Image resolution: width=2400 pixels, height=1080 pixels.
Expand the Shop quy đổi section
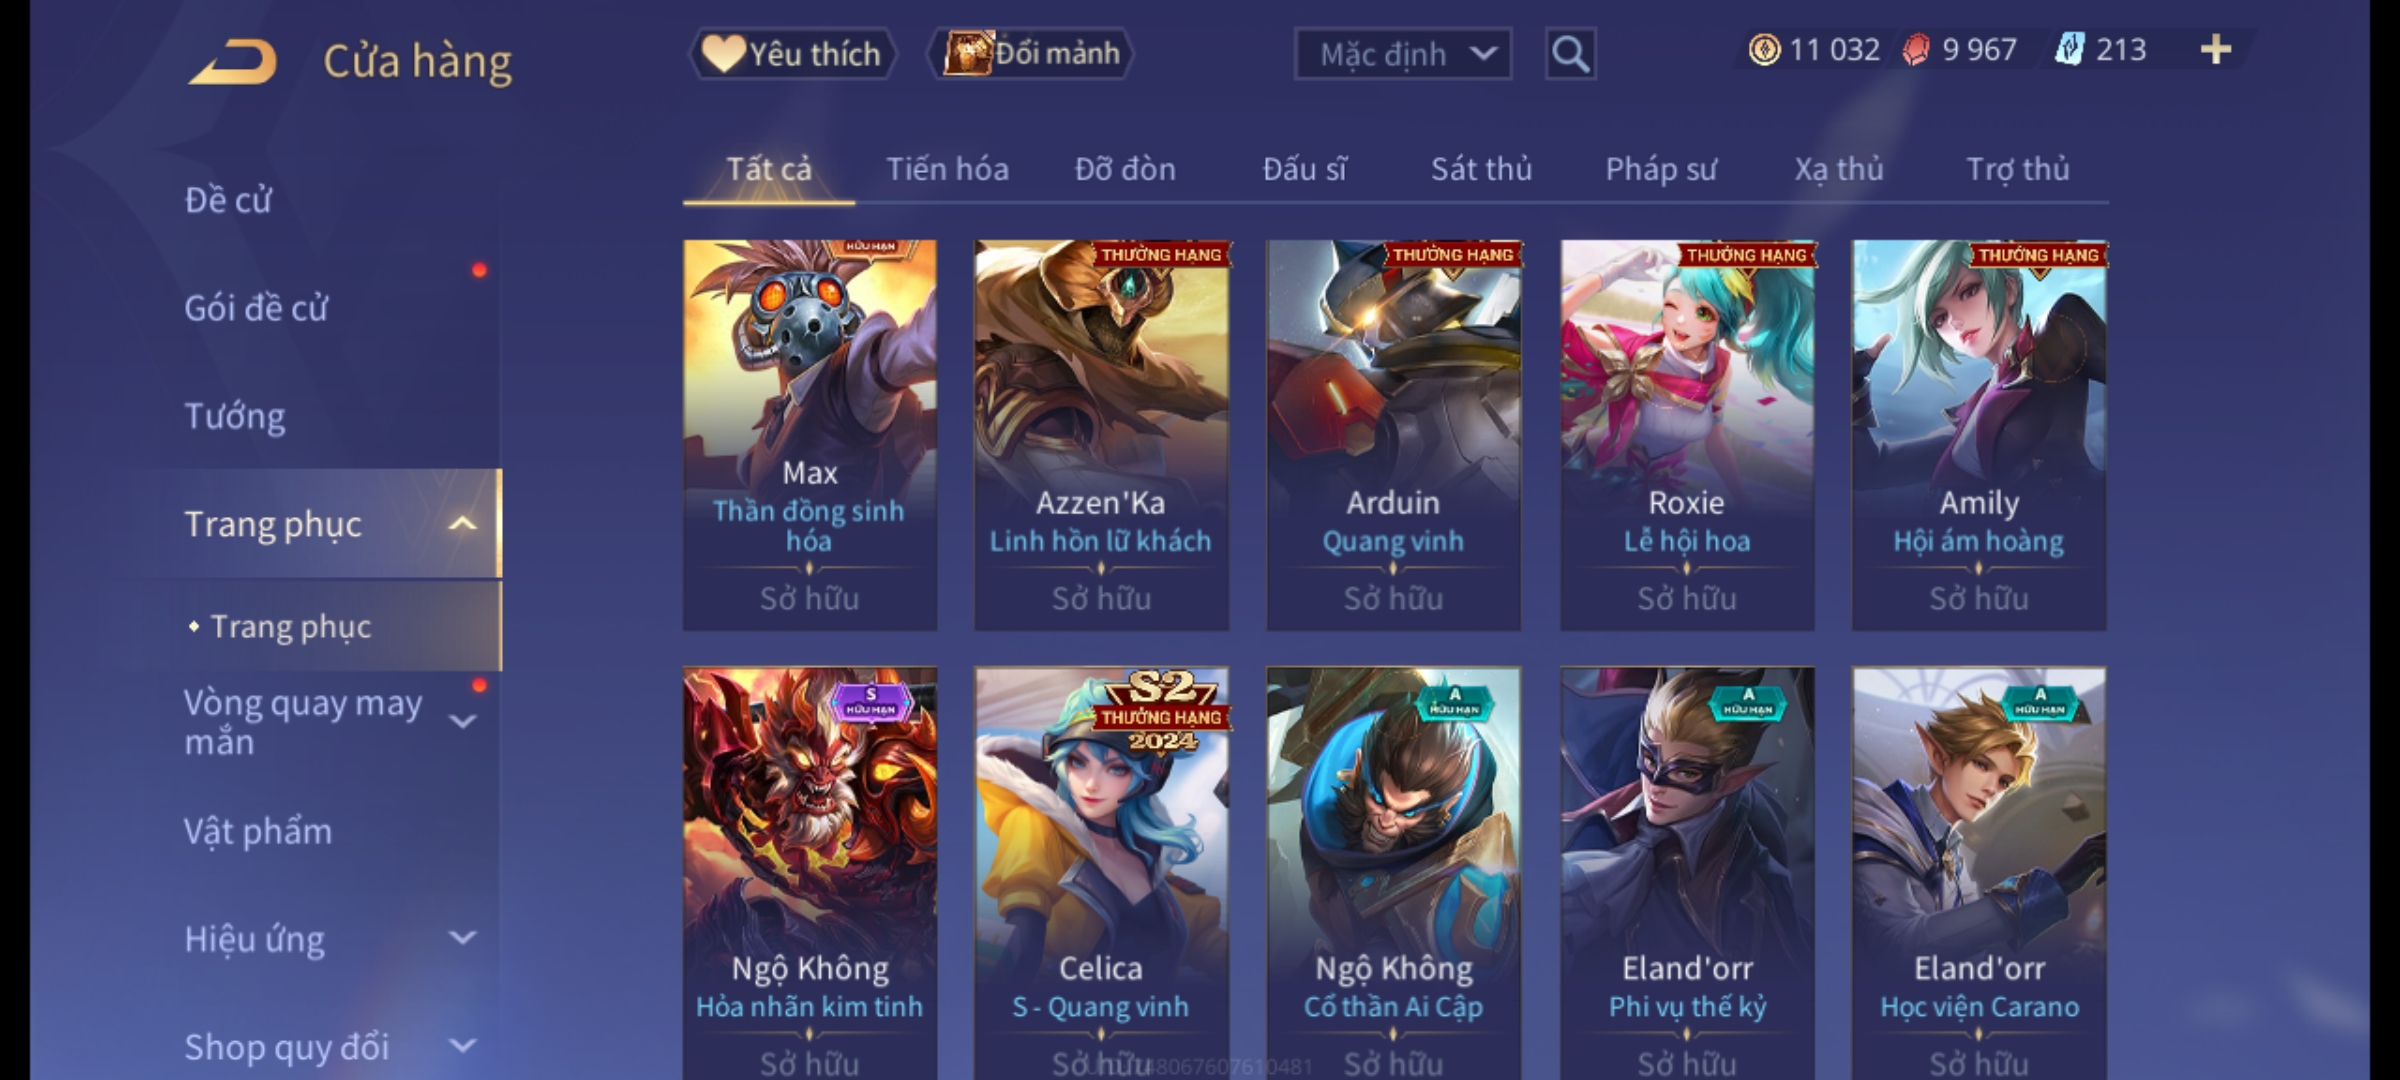[462, 1046]
